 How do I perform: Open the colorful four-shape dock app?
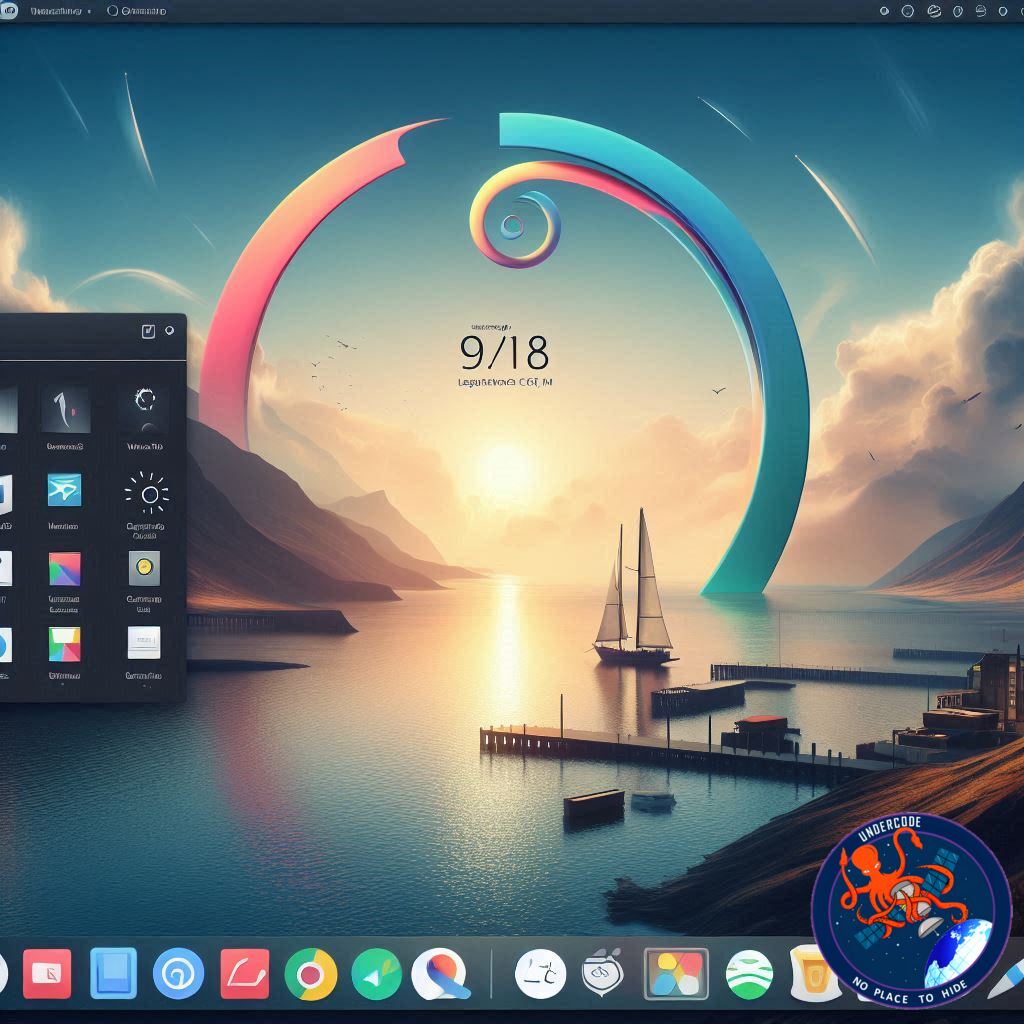[676, 974]
